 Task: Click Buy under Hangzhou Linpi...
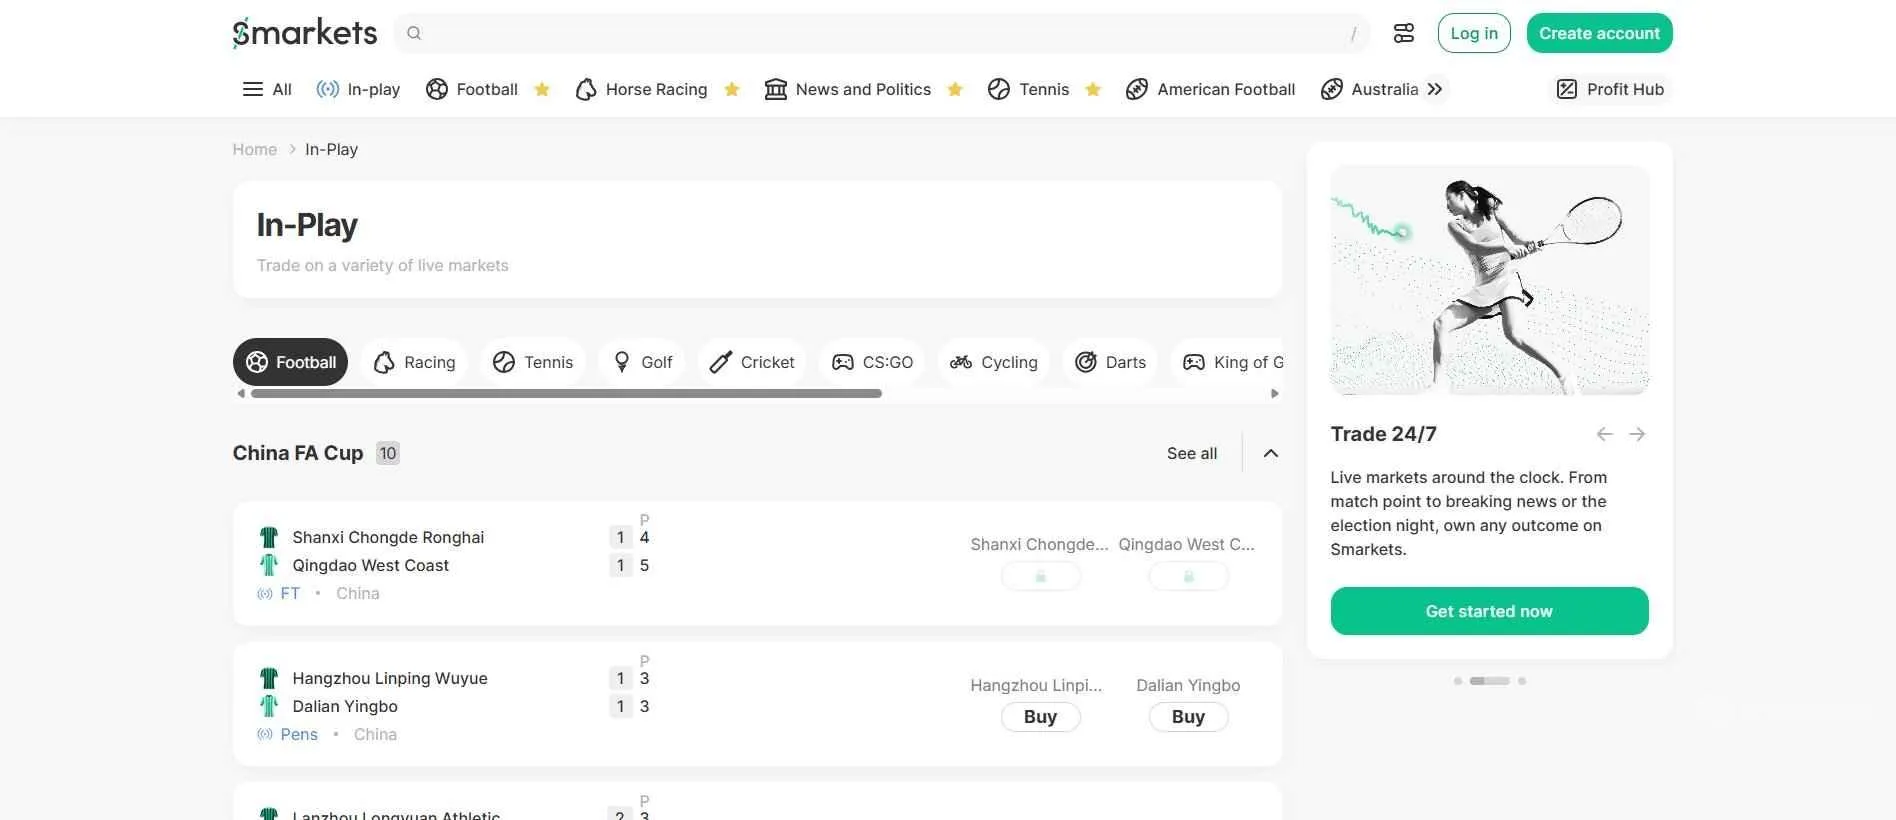coord(1040,717)
